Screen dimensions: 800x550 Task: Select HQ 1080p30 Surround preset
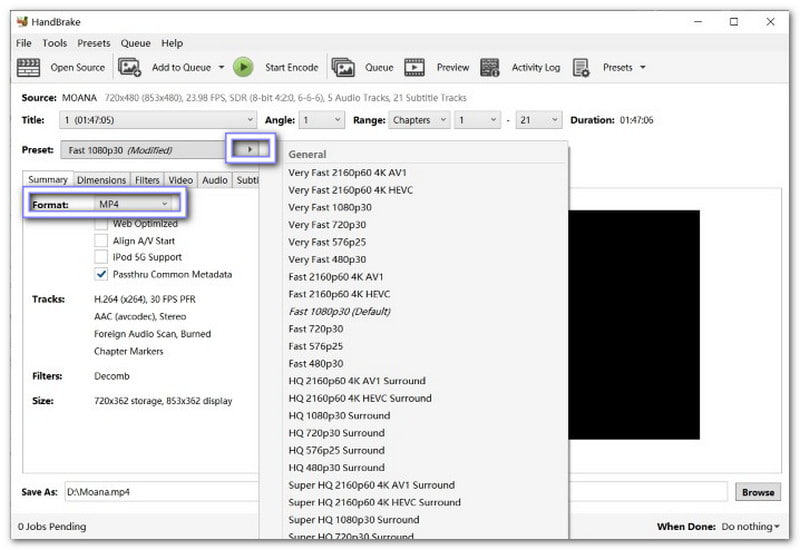click(339, 415)
